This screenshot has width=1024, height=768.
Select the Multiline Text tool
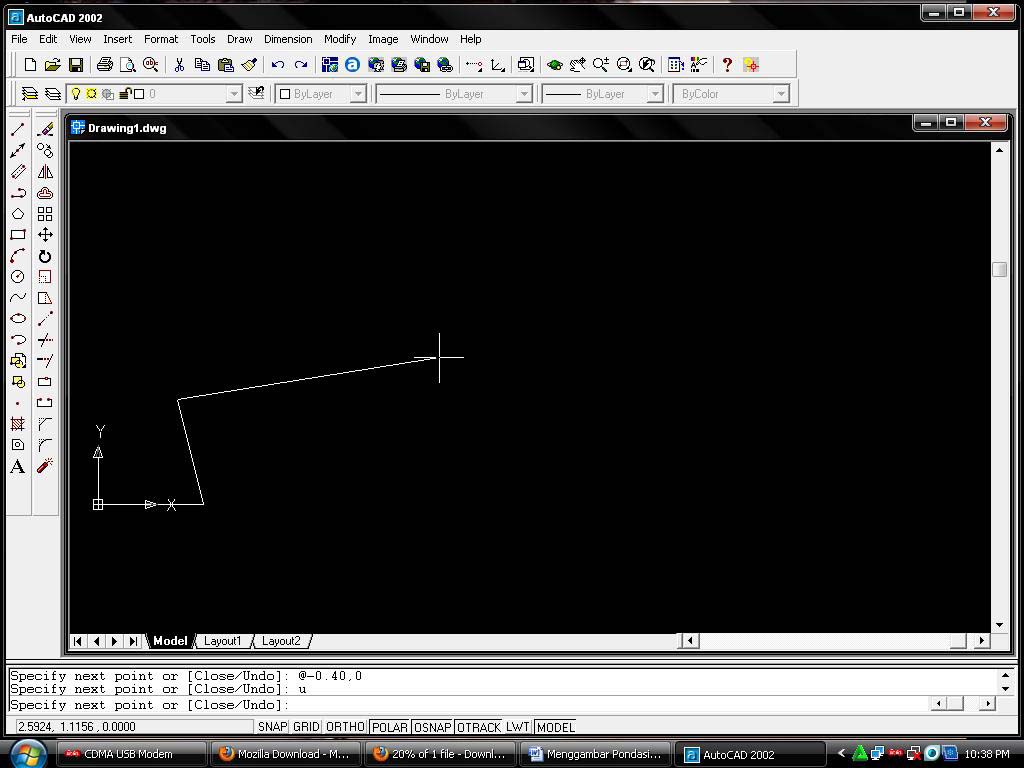click(18, 466)
